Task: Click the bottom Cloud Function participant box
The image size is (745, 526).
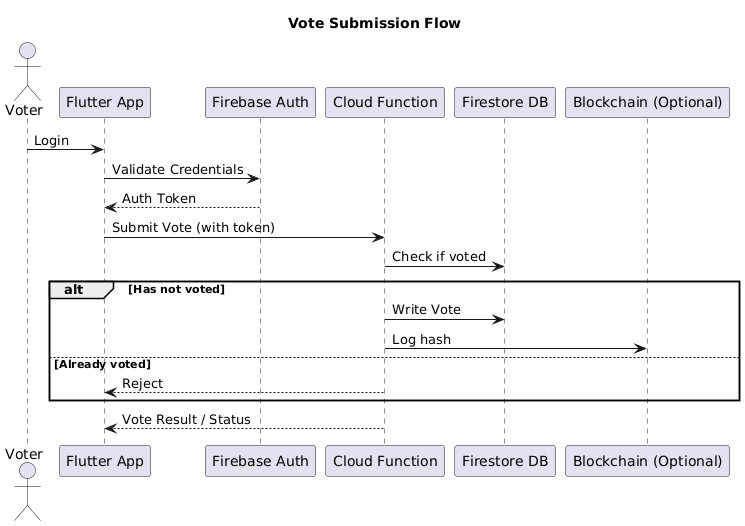Action: (385, 461)
